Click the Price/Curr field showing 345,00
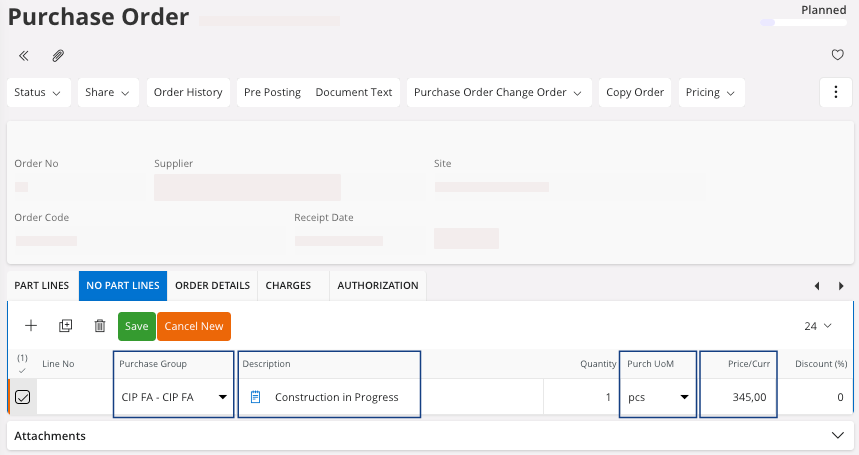This screenshot has height=455, width=859. tap(738, 397)
